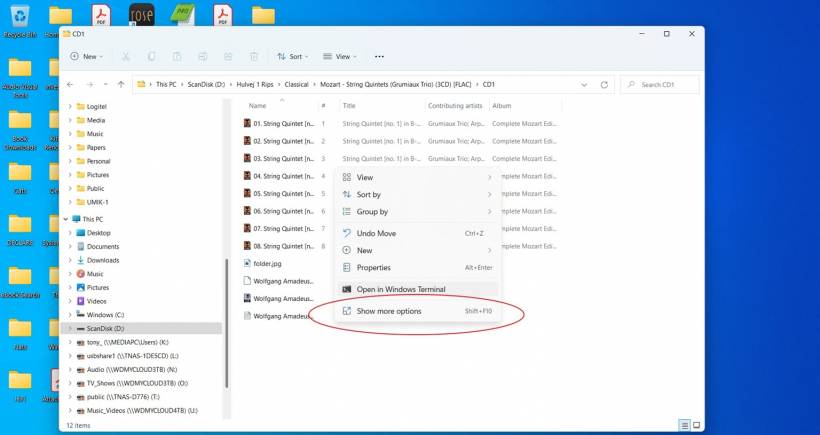Collapse the This PC tree node
Viewport: 820px width, 435px height.
click(66, 219)
